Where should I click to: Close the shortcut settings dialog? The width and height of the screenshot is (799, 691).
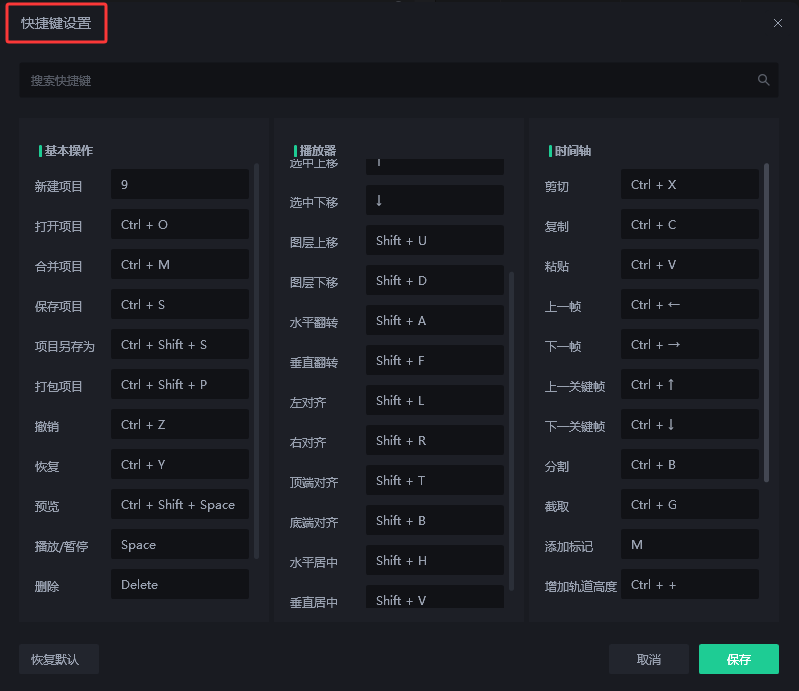pyautogui.click(x=777, y=23)
